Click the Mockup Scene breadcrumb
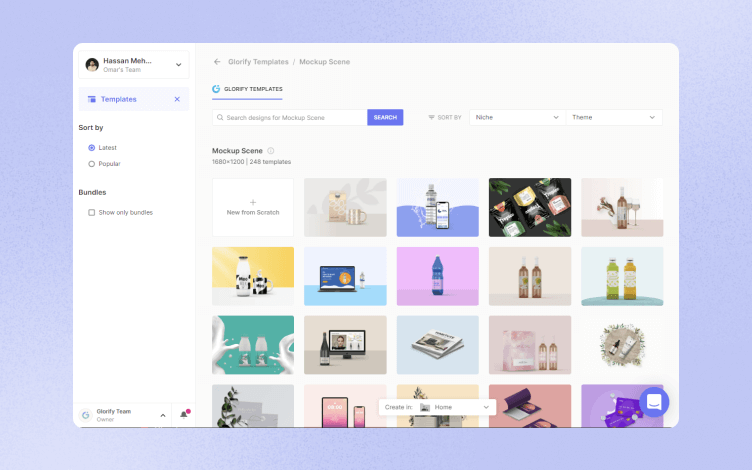752x470 pixels. [x=325, y=62]
